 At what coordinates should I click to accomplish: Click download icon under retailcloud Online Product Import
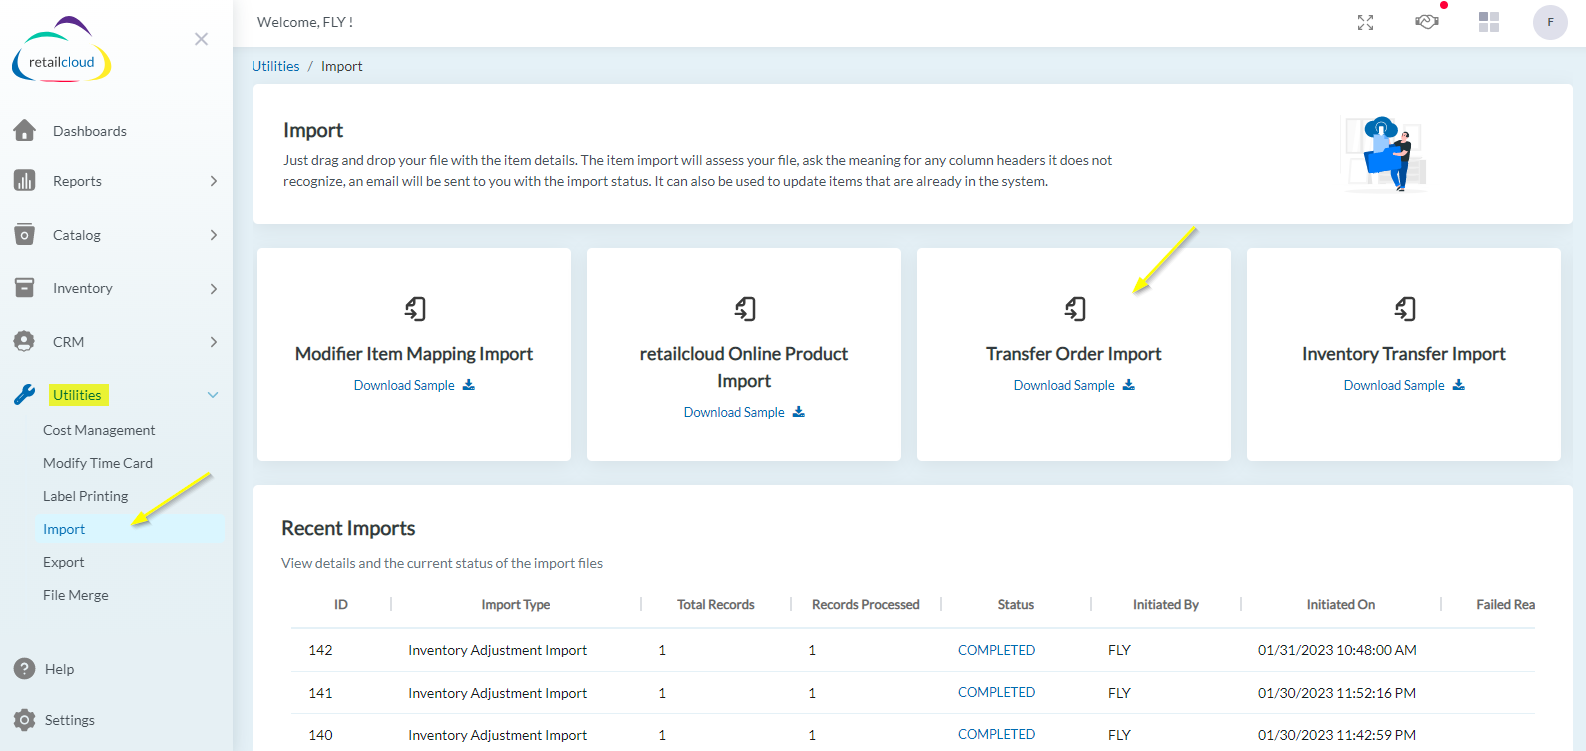(799, 412)
